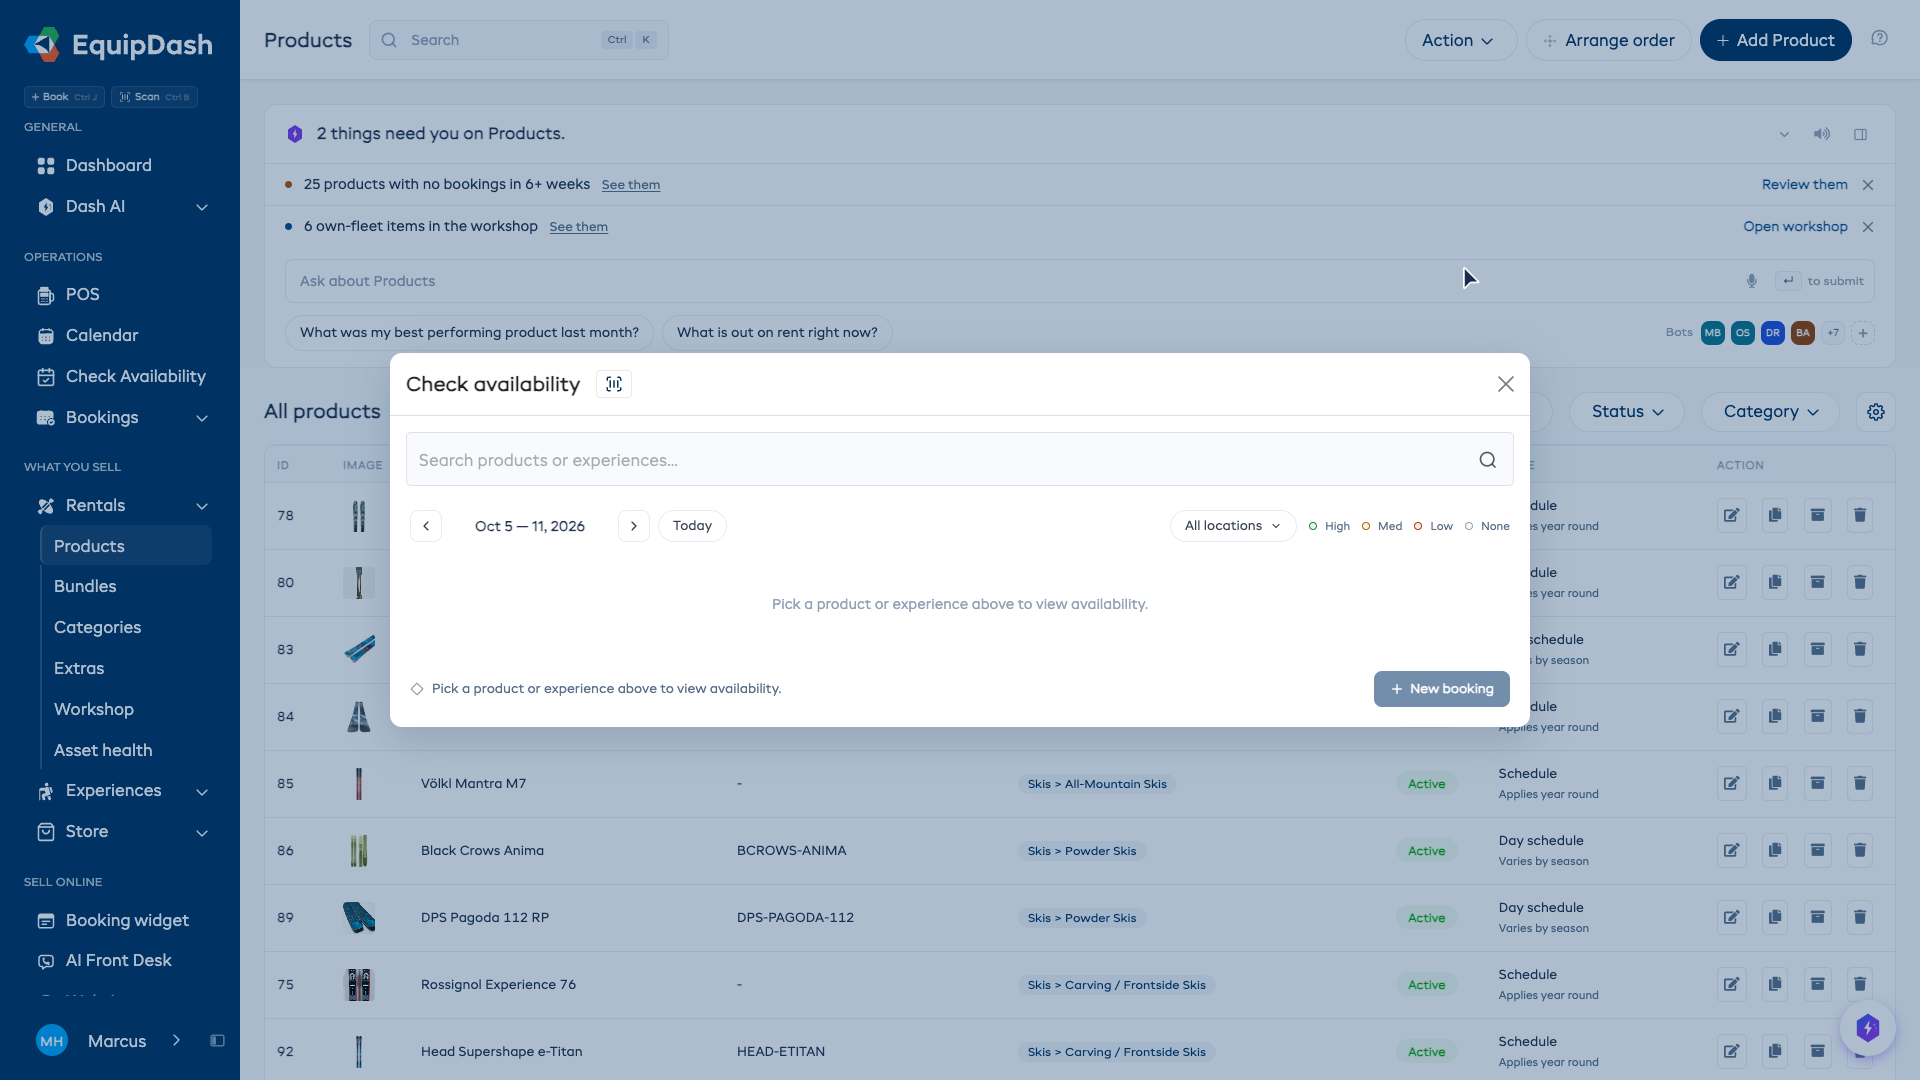Image resolution: width=1920 pixels, height=1080 pixels.
Task: Go to next week in availability dialog
Action: pyautogui.click(x=634, y=526)
